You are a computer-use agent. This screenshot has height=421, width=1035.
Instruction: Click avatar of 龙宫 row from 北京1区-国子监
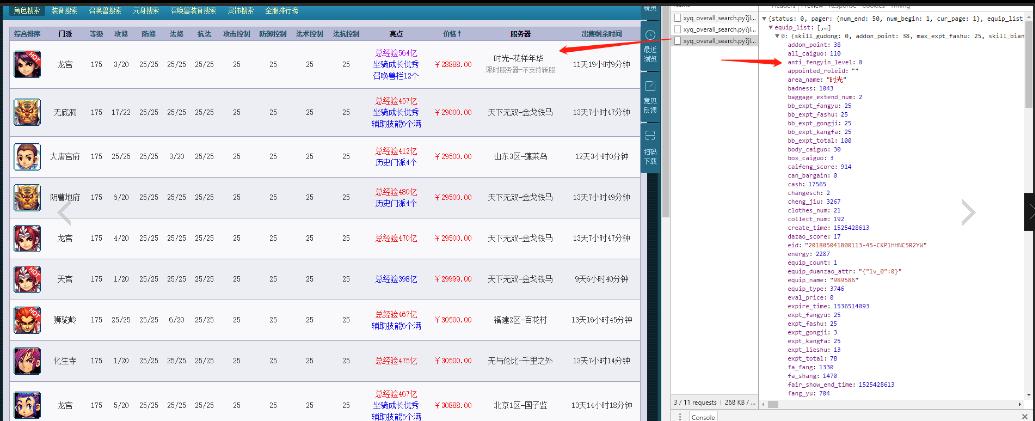click(x=27, y=405)
